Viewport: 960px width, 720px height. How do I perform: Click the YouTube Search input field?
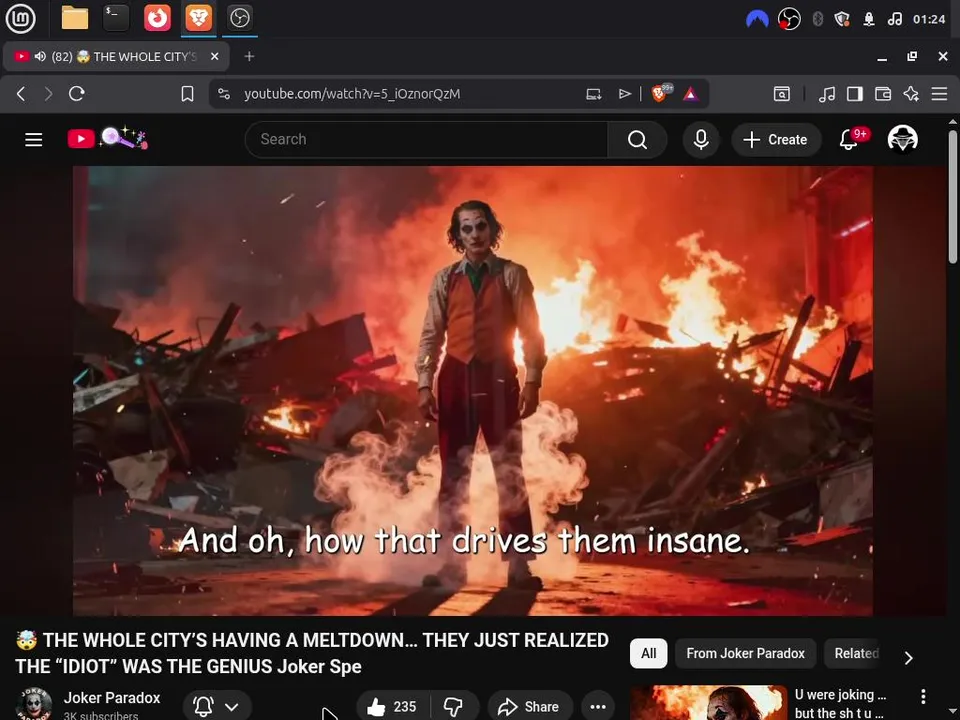point(426,140)
